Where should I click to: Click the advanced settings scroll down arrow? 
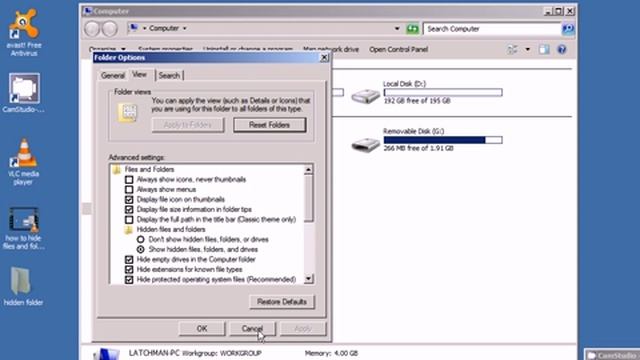[309, 279]
